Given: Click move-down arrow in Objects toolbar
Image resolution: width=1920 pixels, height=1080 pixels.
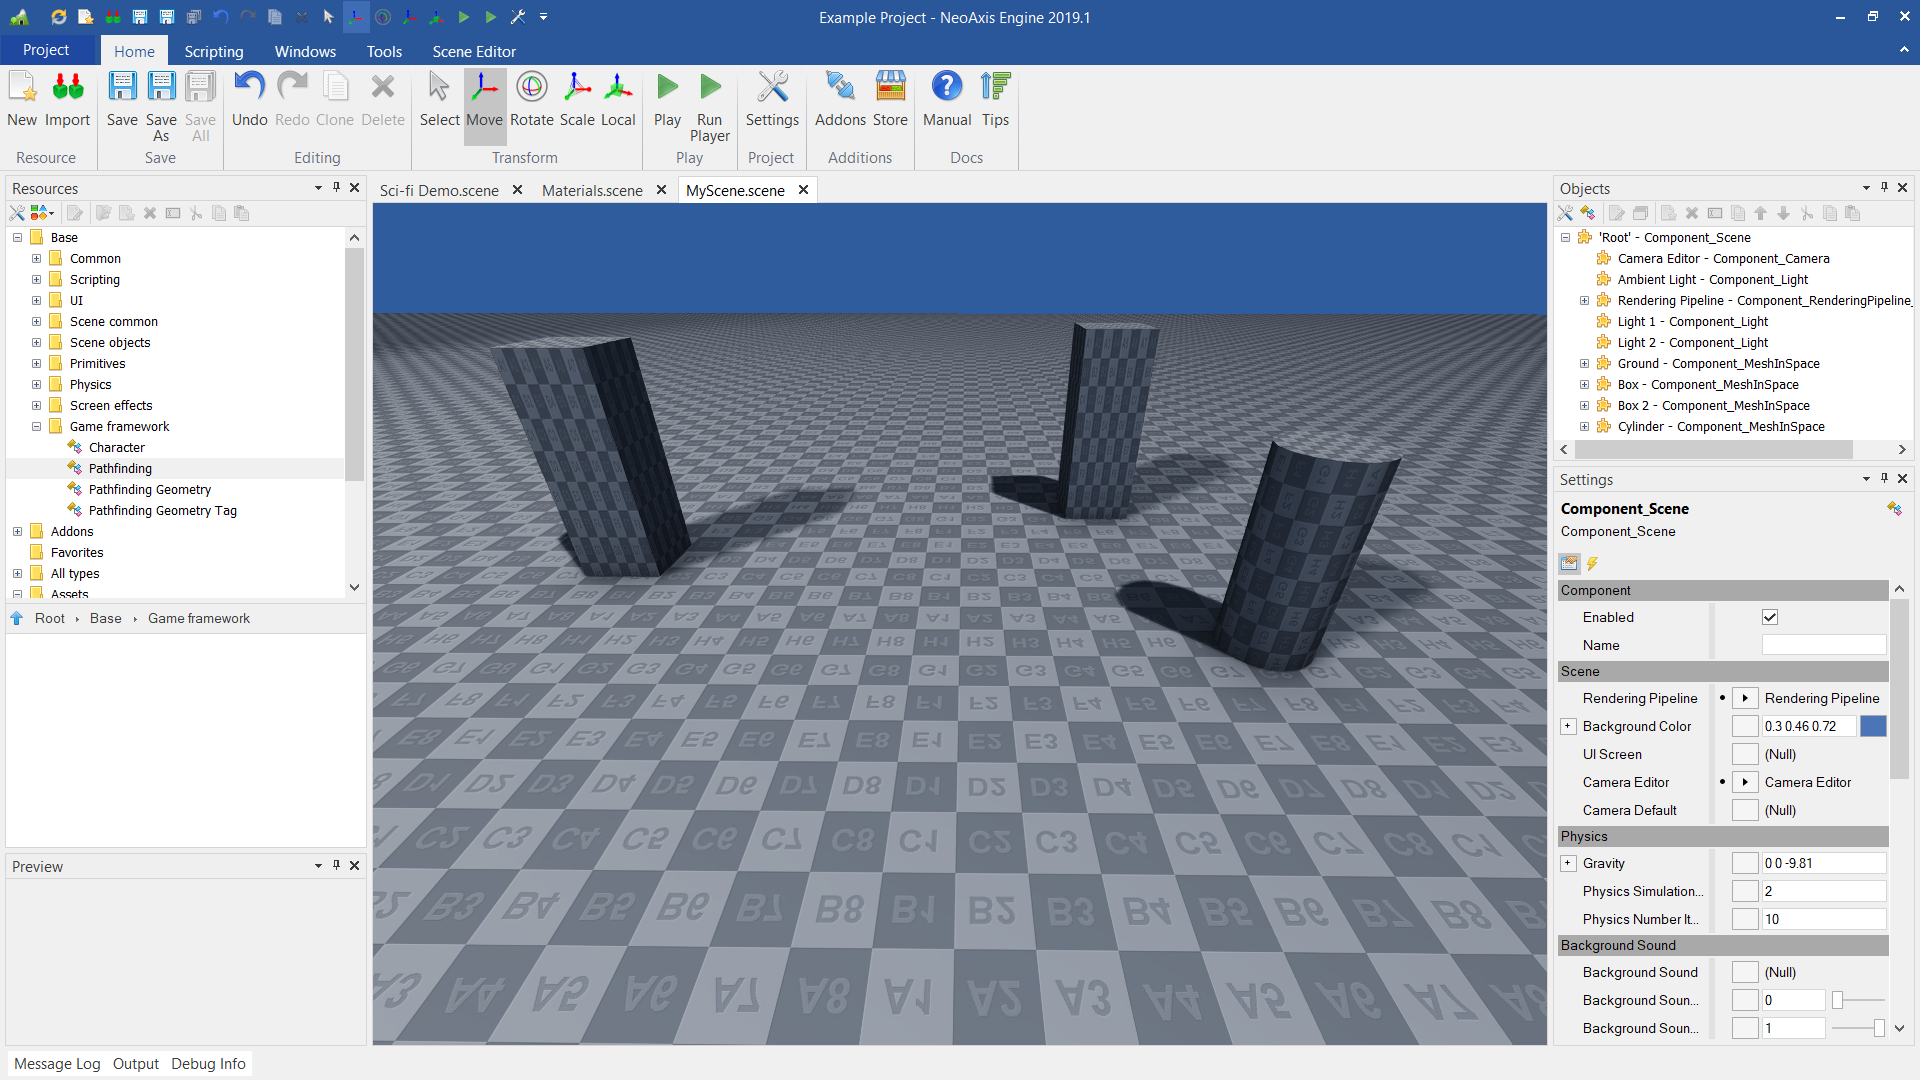Looking at the screenshot, I should pyautogui.click(x=1784, y=213).
